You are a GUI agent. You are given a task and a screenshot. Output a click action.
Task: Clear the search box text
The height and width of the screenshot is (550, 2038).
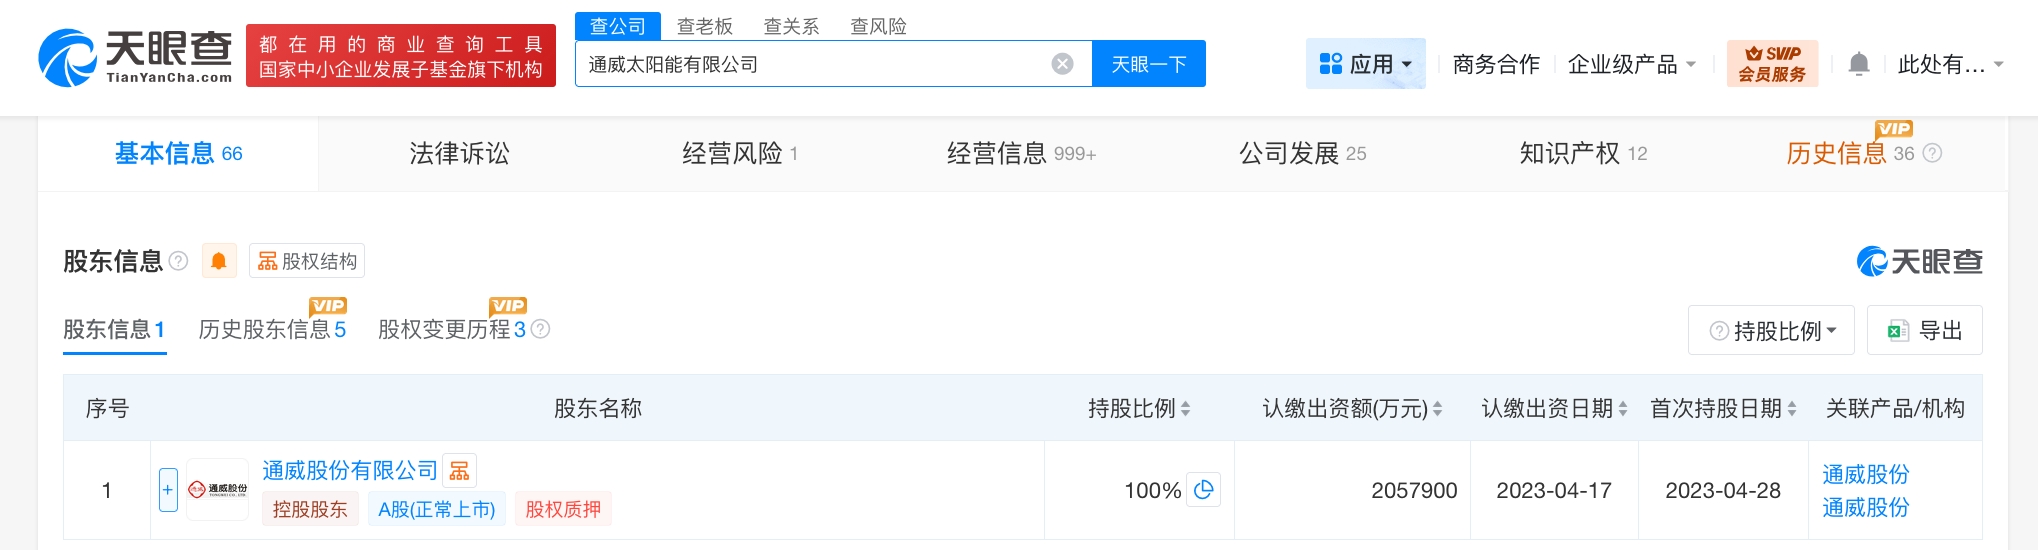coord(1062,64)
